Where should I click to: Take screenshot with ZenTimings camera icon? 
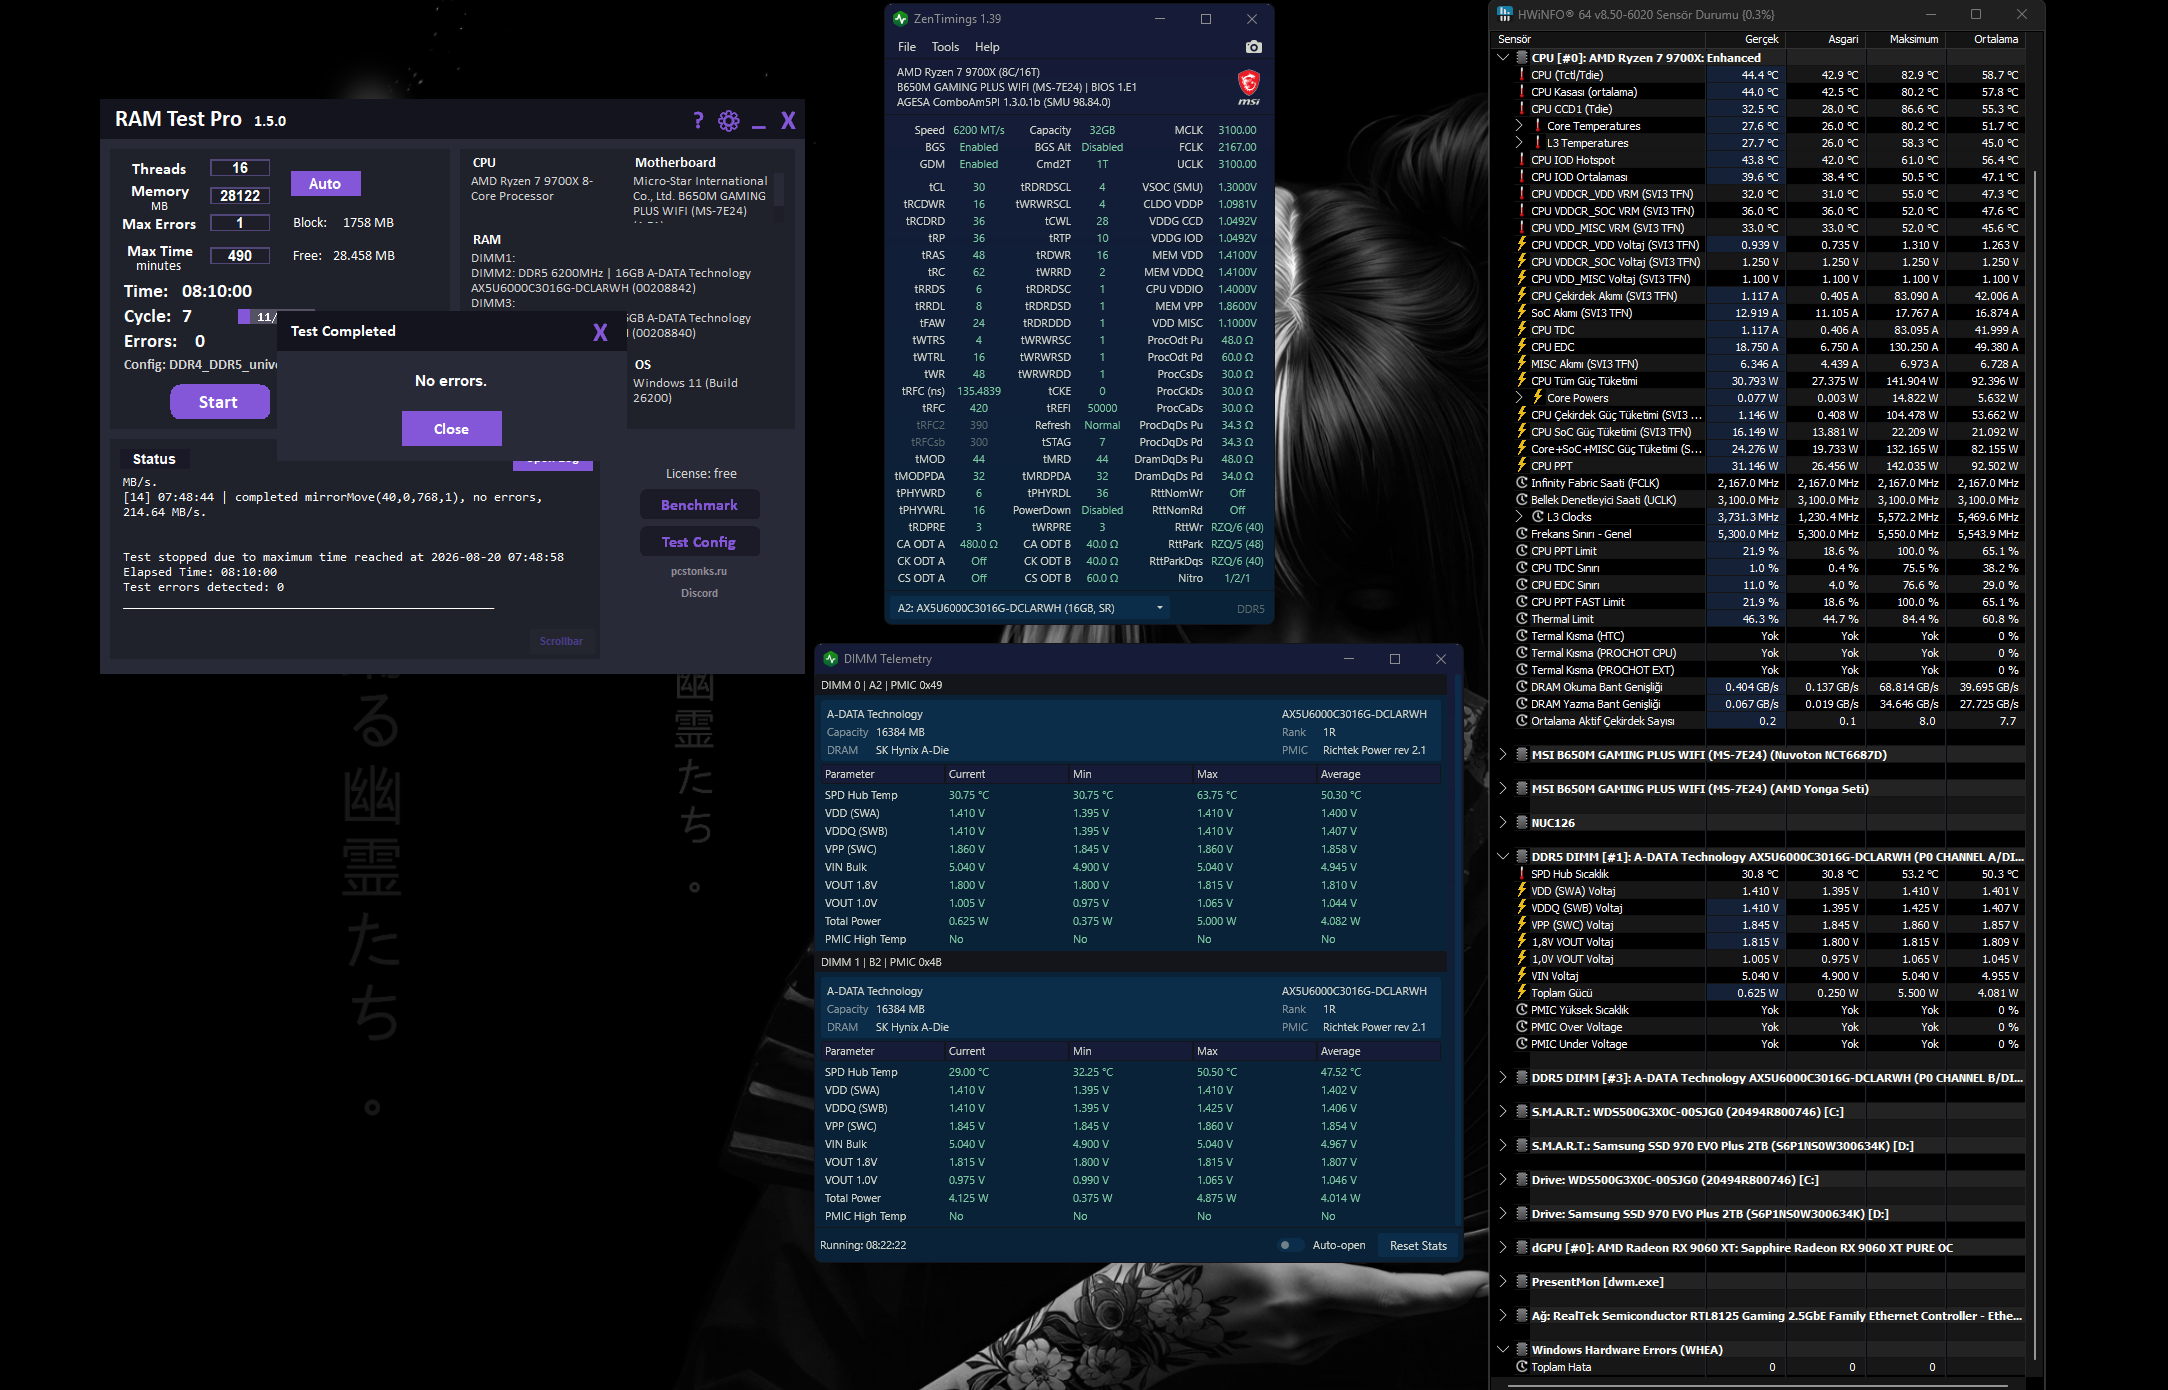[x=1253, y=47]
